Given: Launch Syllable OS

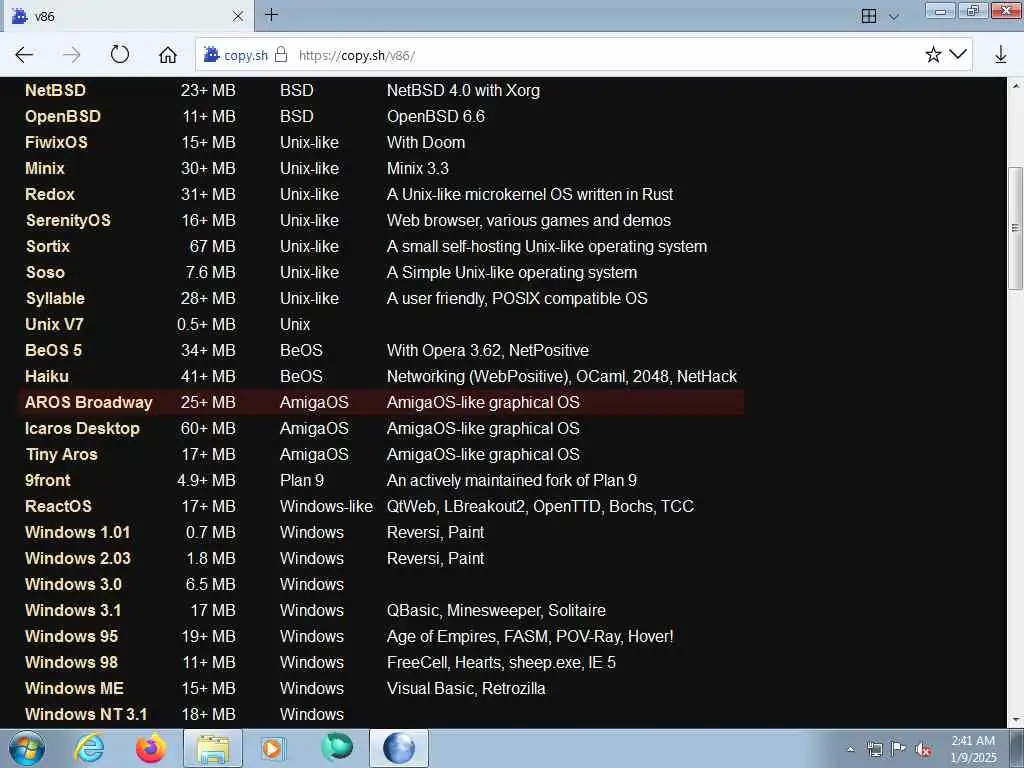Looking at the screenshot, I should coord(55,298).
